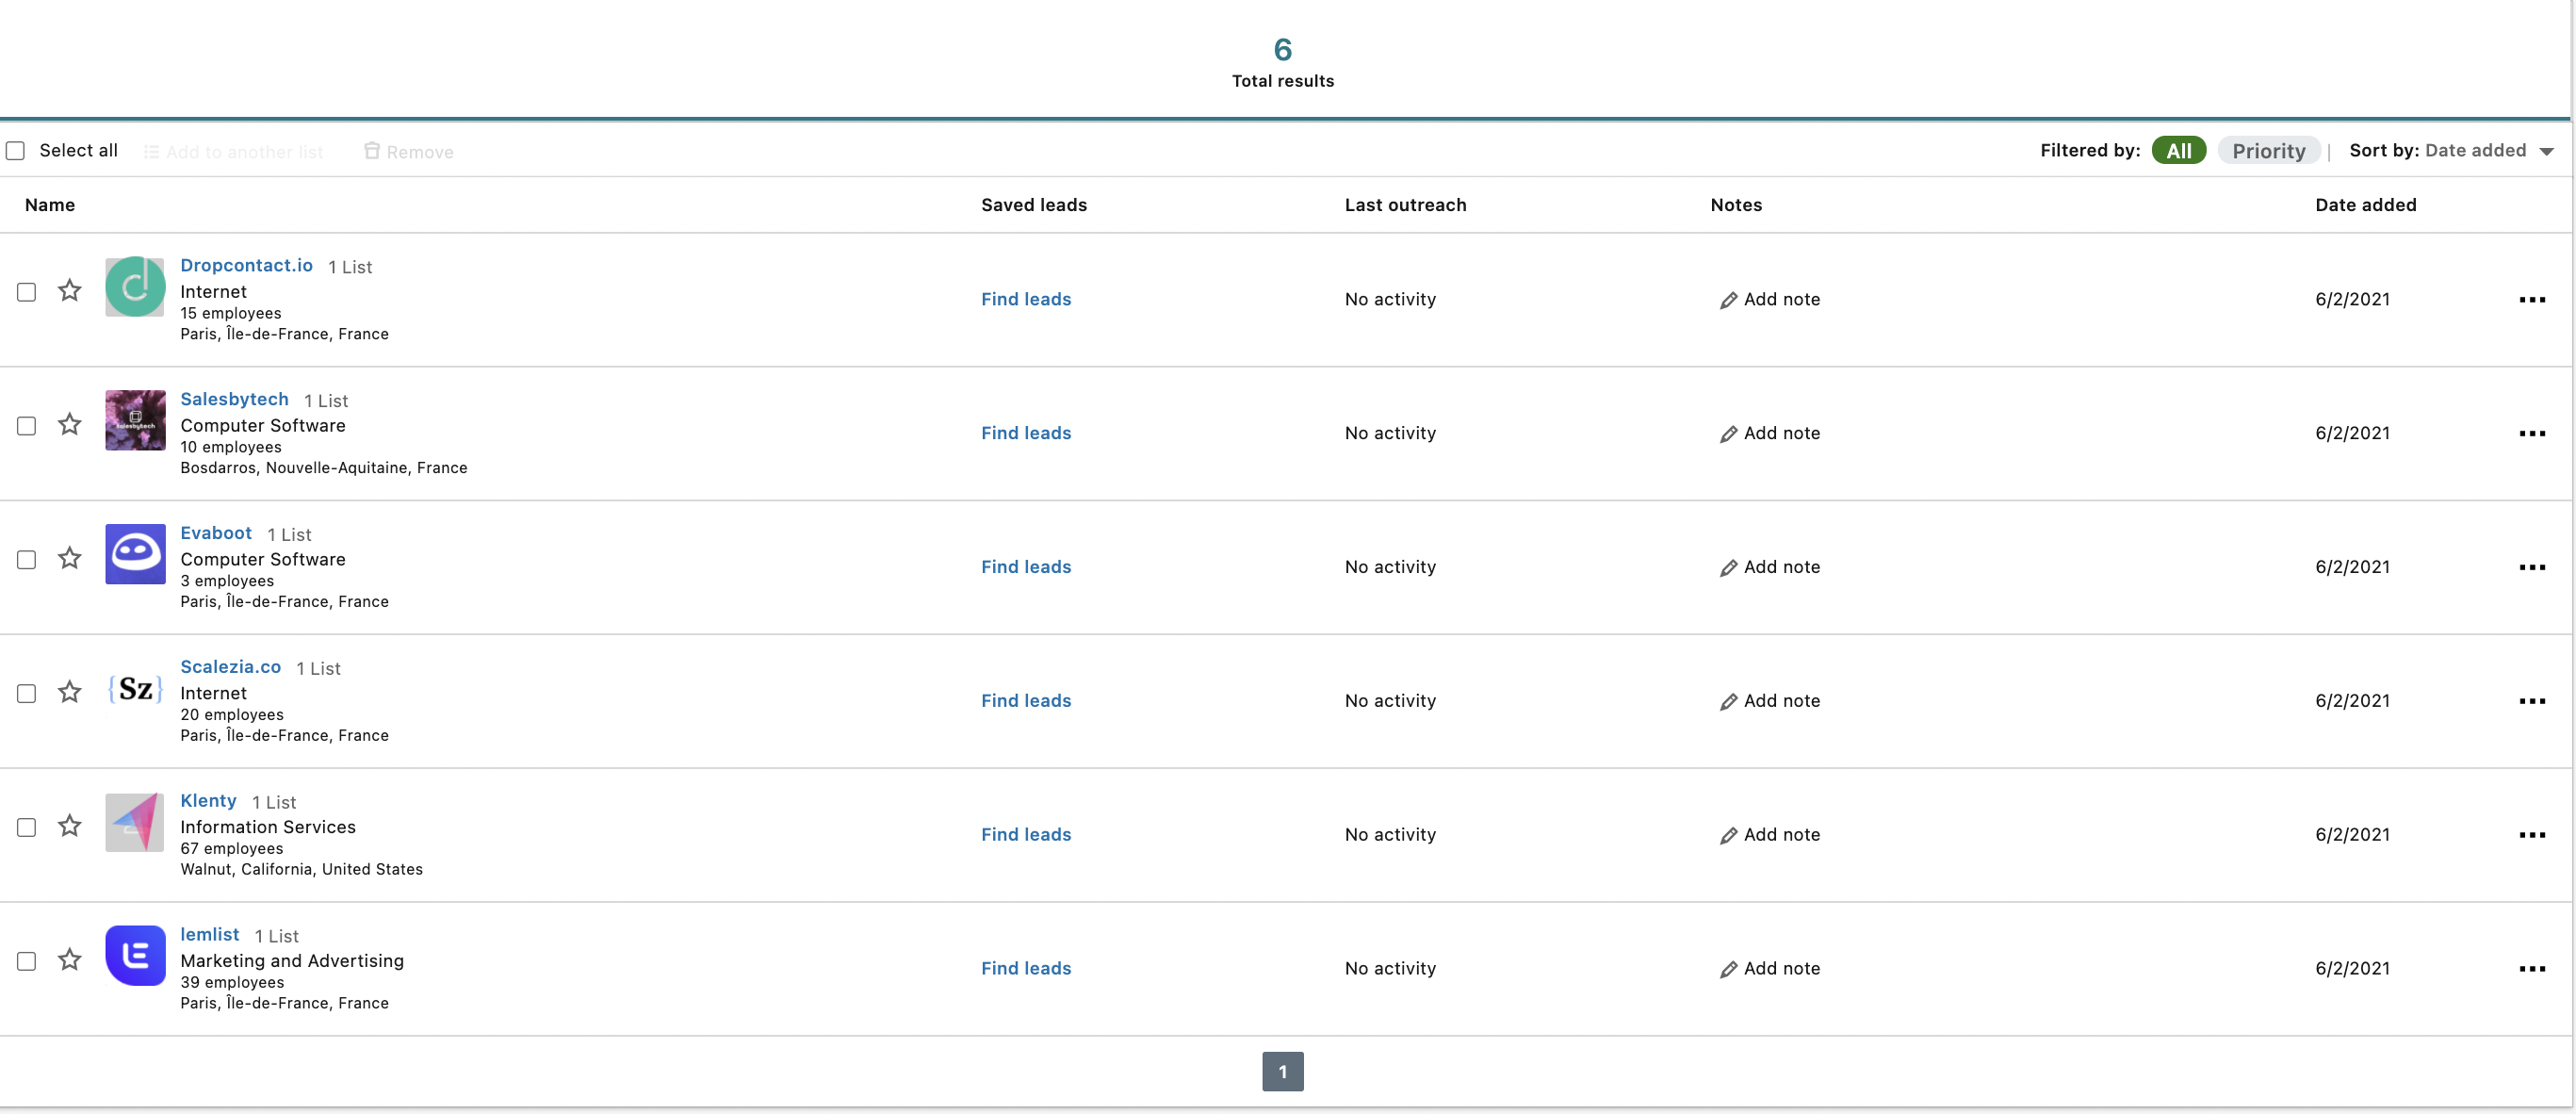The height and width of the screenshot is (1114, 2576).
Task: Click the Remove button
Action: tap(408, 152)
